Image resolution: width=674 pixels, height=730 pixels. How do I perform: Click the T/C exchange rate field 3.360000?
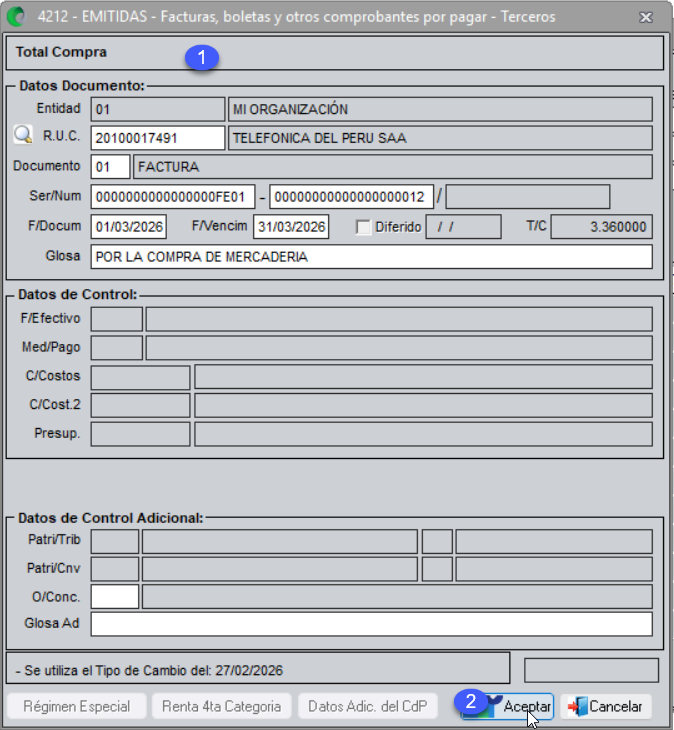pos(601,227)
